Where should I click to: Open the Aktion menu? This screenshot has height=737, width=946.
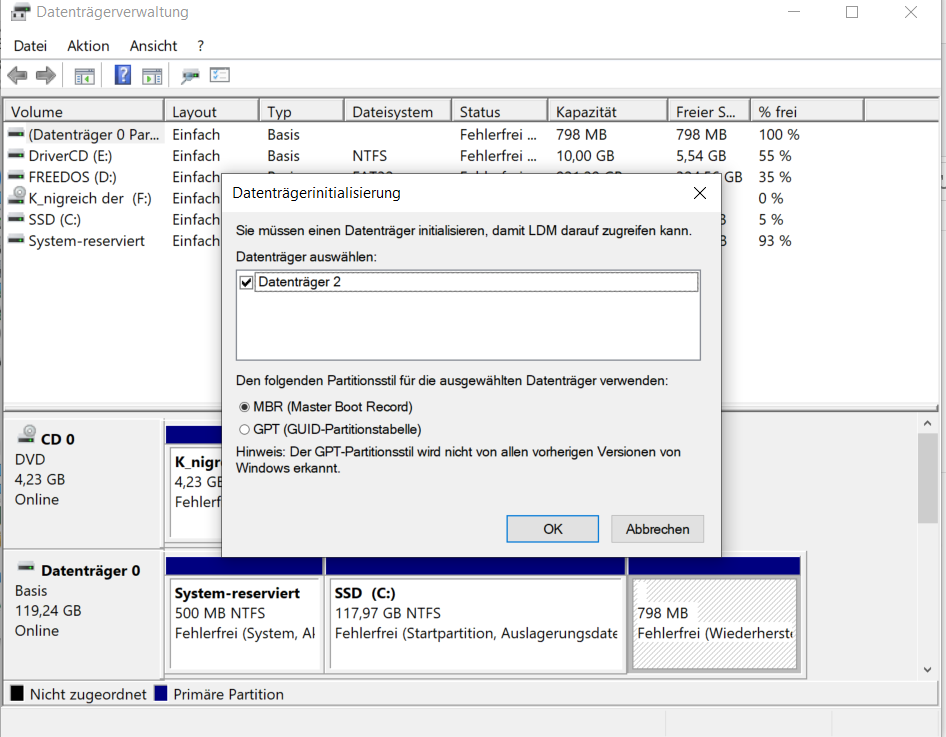pos(88,46)
